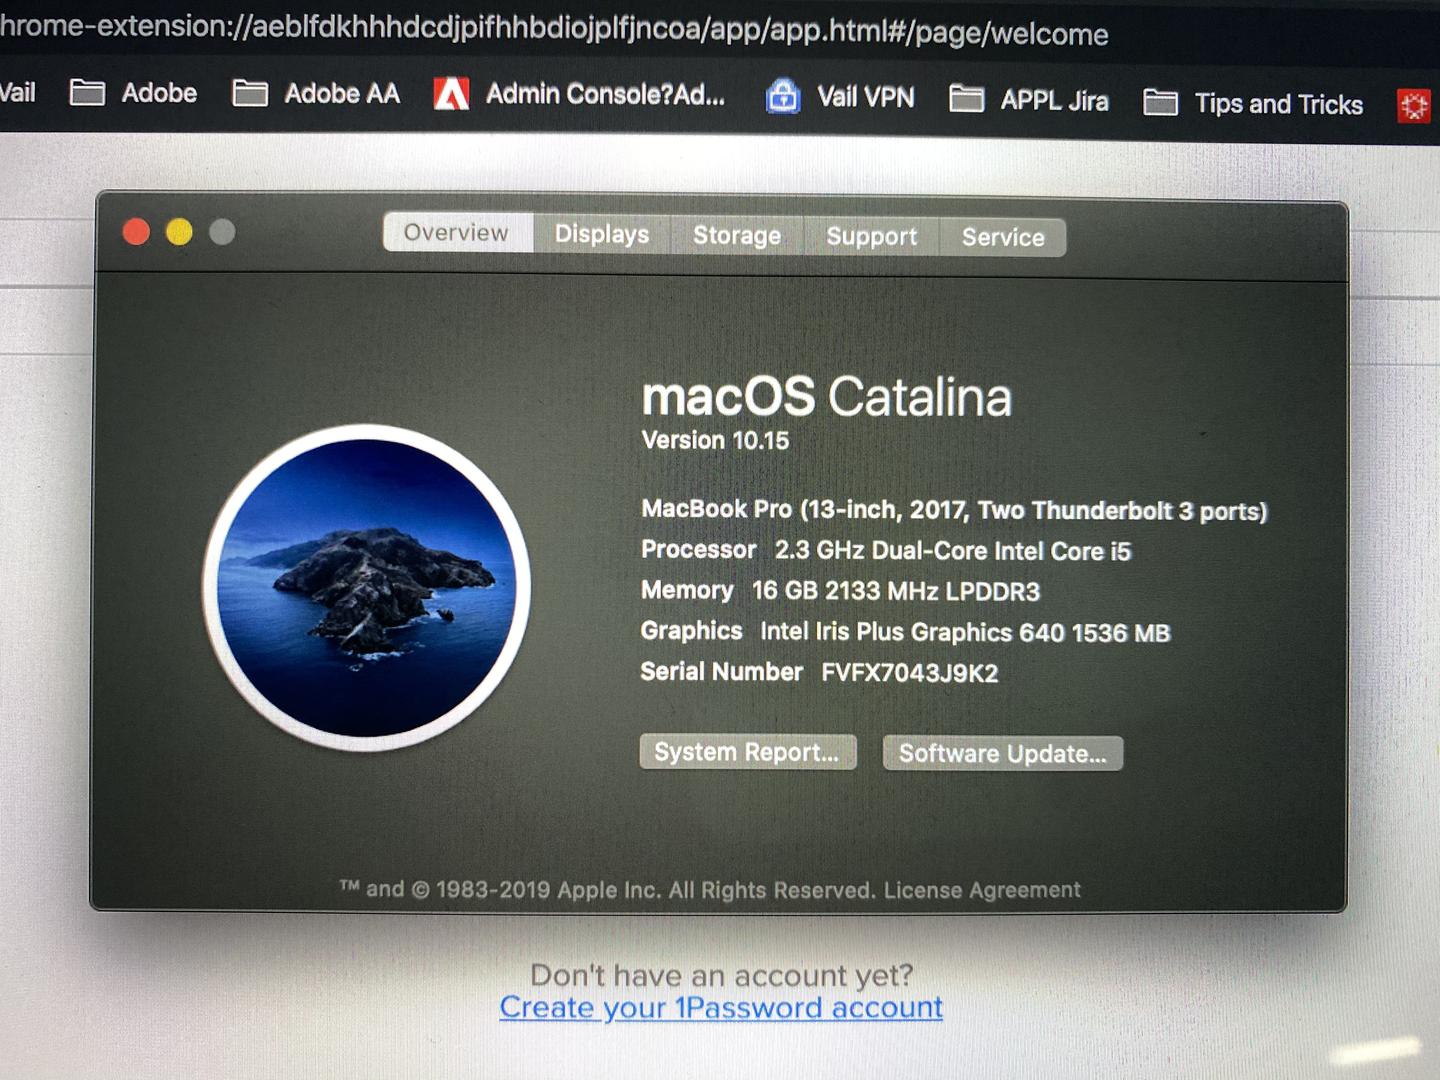Click the MacBook Pro model description text
Viewport: 1440px width, 1080px height.
pyautogui.click(x=954, y=510)
